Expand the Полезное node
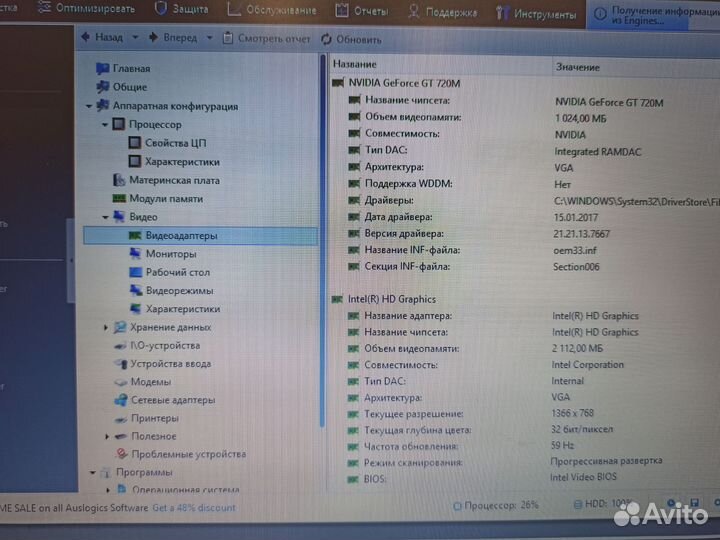 tap(107, 436)
